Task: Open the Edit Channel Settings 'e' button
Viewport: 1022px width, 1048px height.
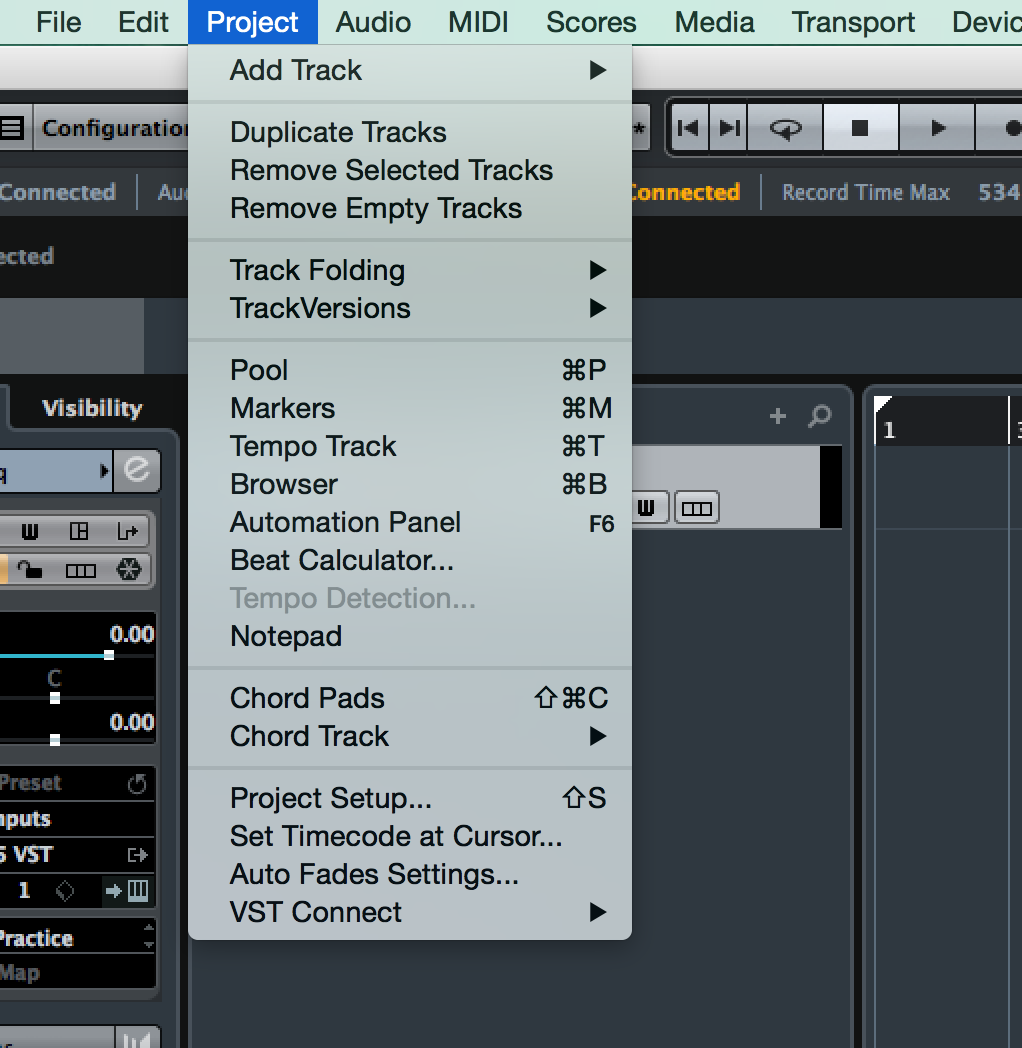Action: (x=137, y=470)
